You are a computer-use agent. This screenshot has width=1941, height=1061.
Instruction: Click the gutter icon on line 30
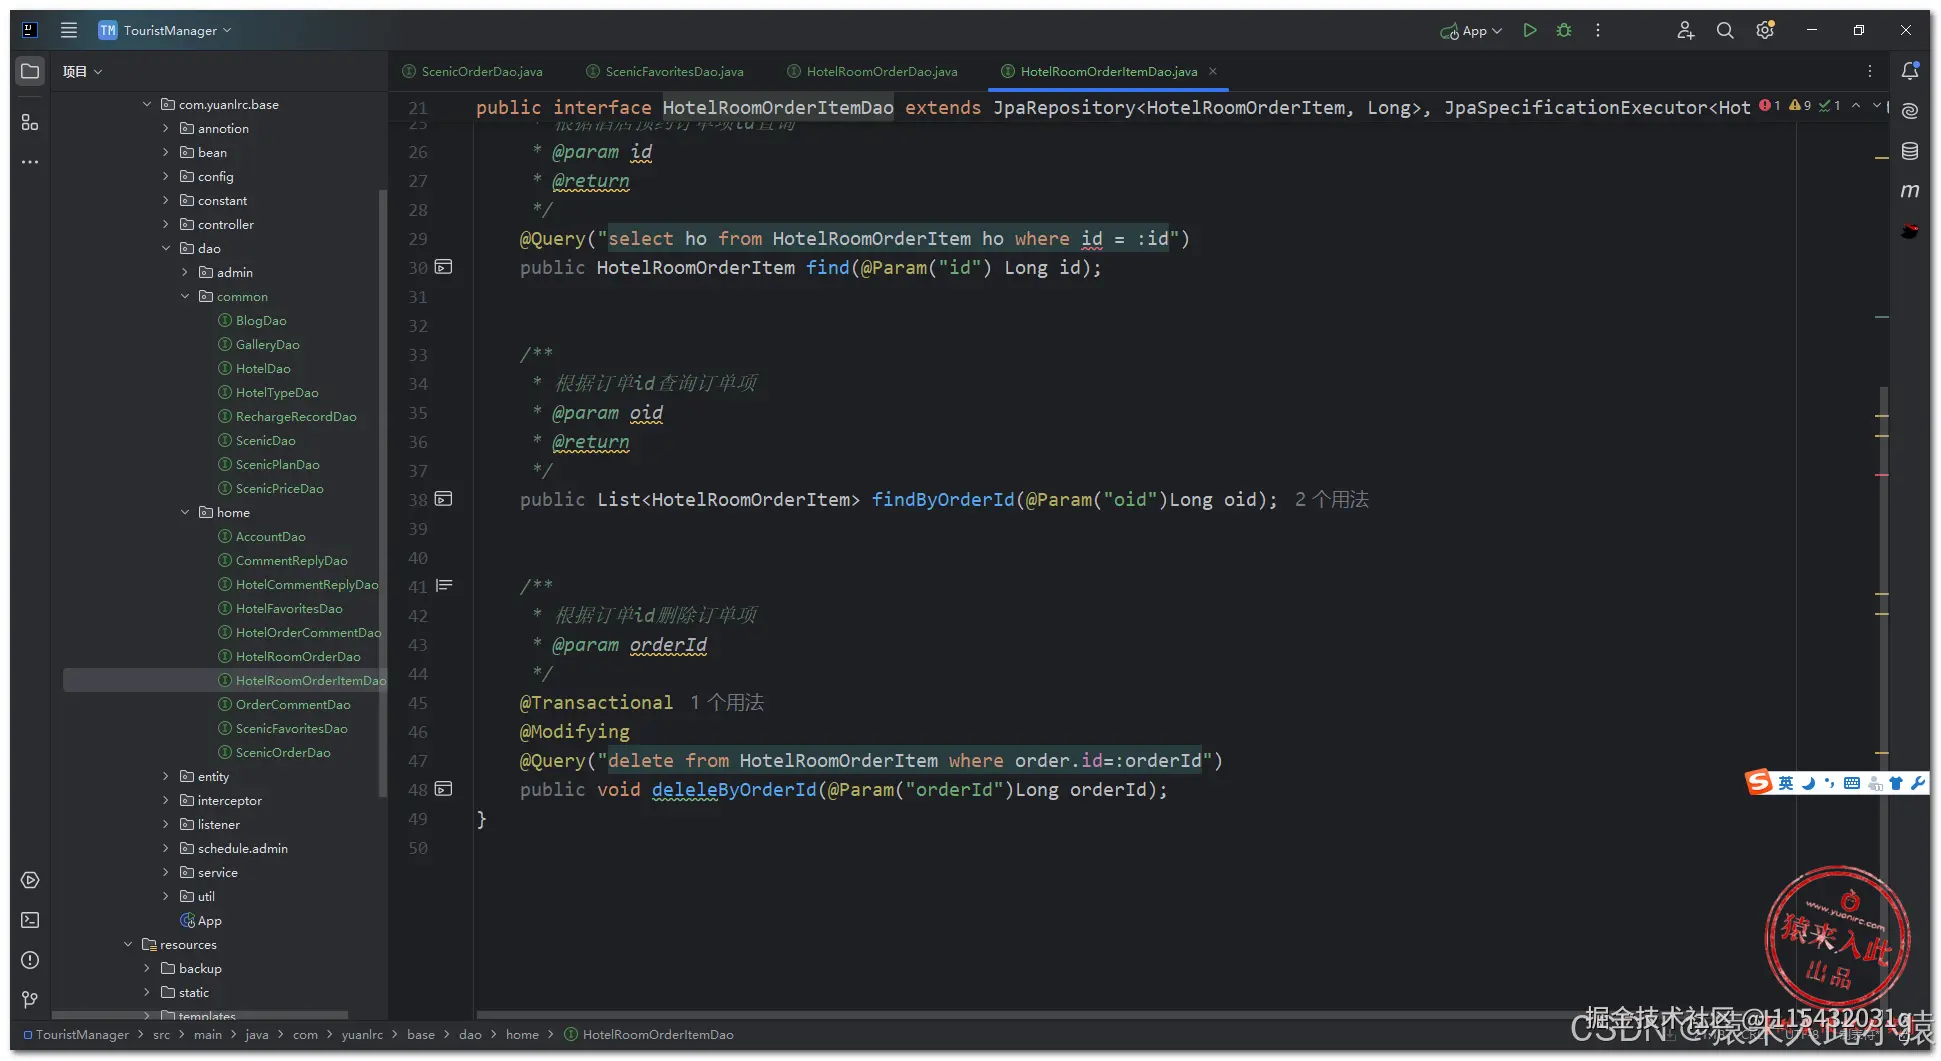(444, 267)
